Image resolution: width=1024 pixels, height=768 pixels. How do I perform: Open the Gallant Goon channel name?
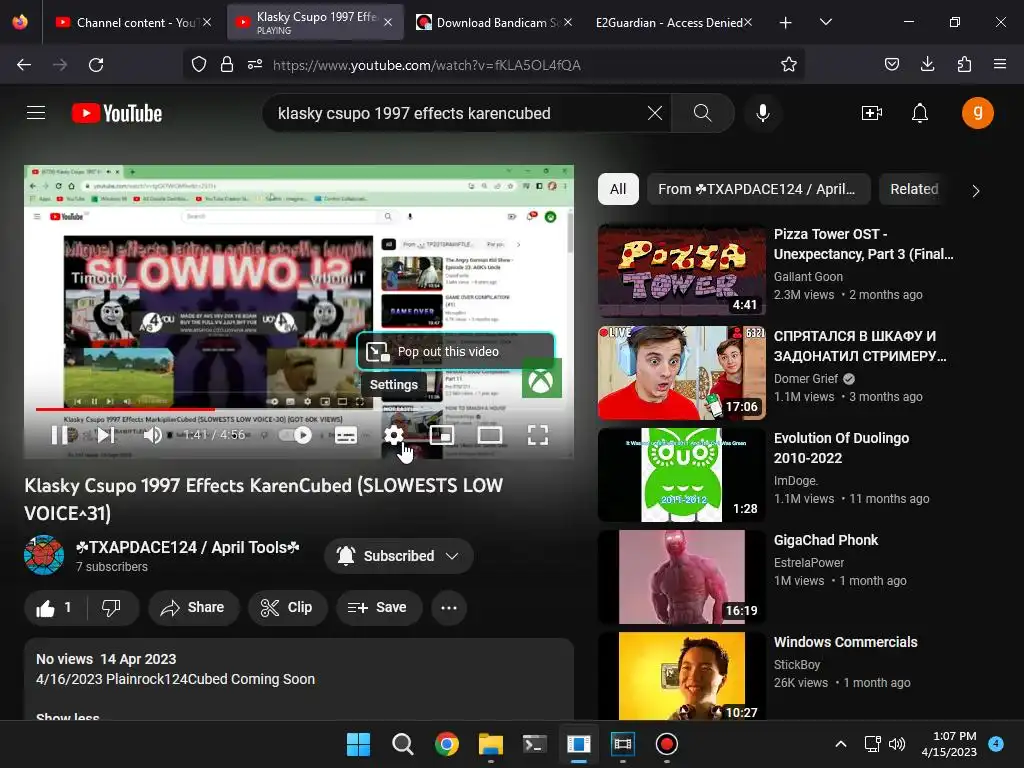[808, 277]
